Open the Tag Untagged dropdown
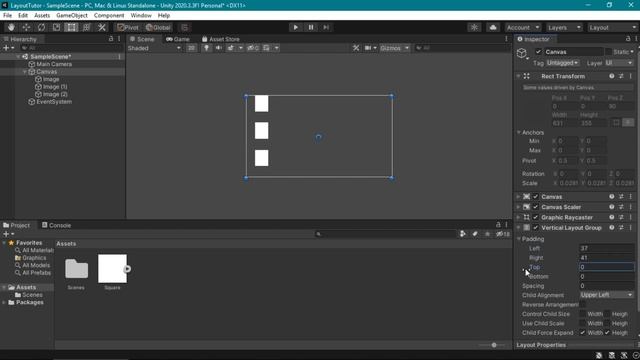Viewport: 640px width, 360px height. 563,63
